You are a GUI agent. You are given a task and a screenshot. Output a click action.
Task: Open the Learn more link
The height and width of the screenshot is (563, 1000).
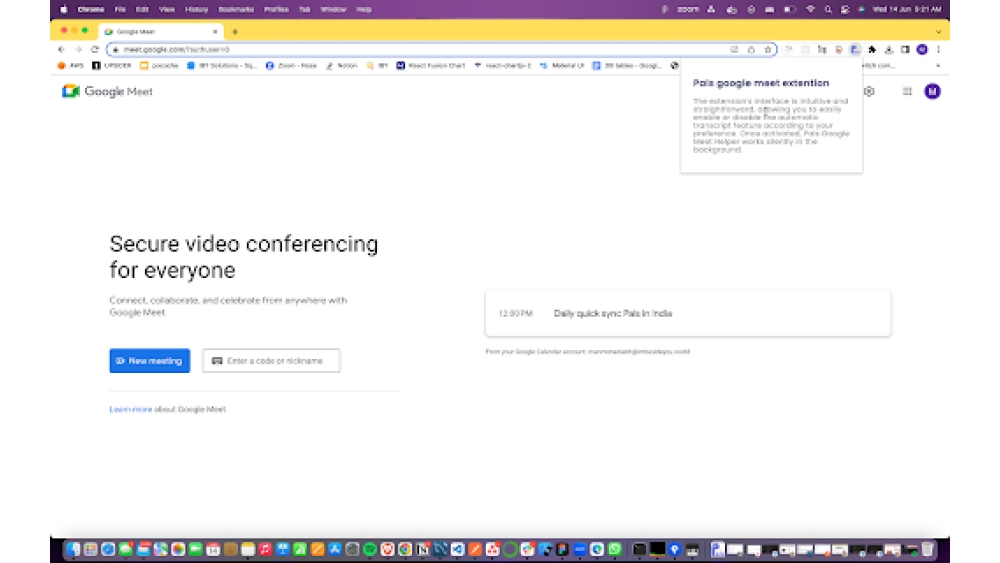pos(130,409)
